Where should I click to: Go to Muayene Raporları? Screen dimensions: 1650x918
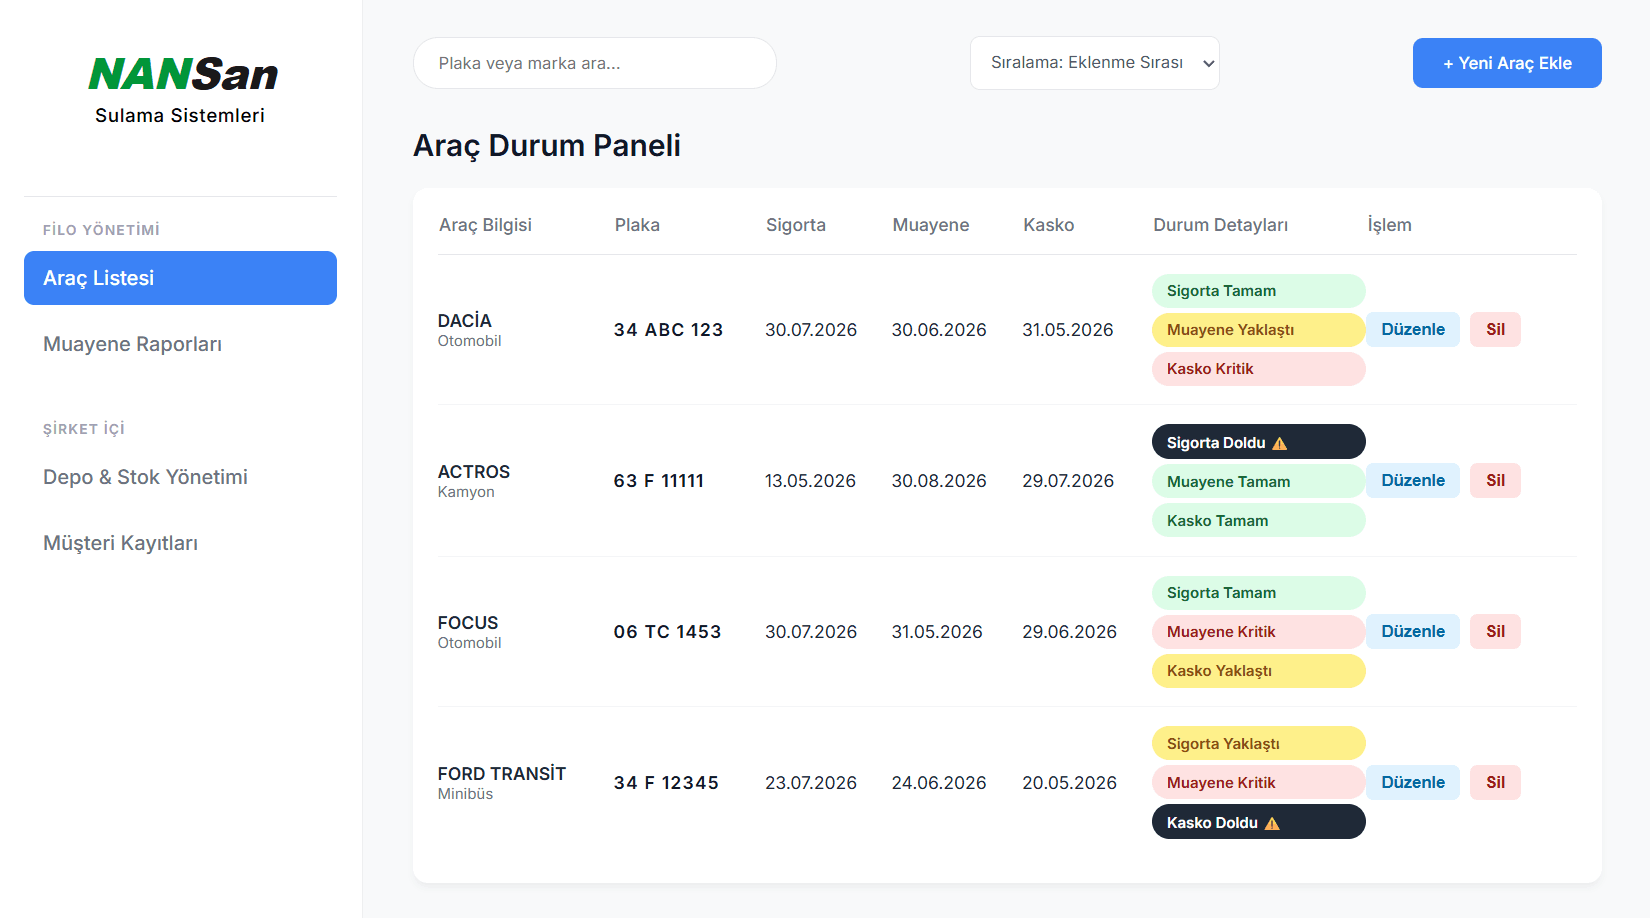[180, 344]
